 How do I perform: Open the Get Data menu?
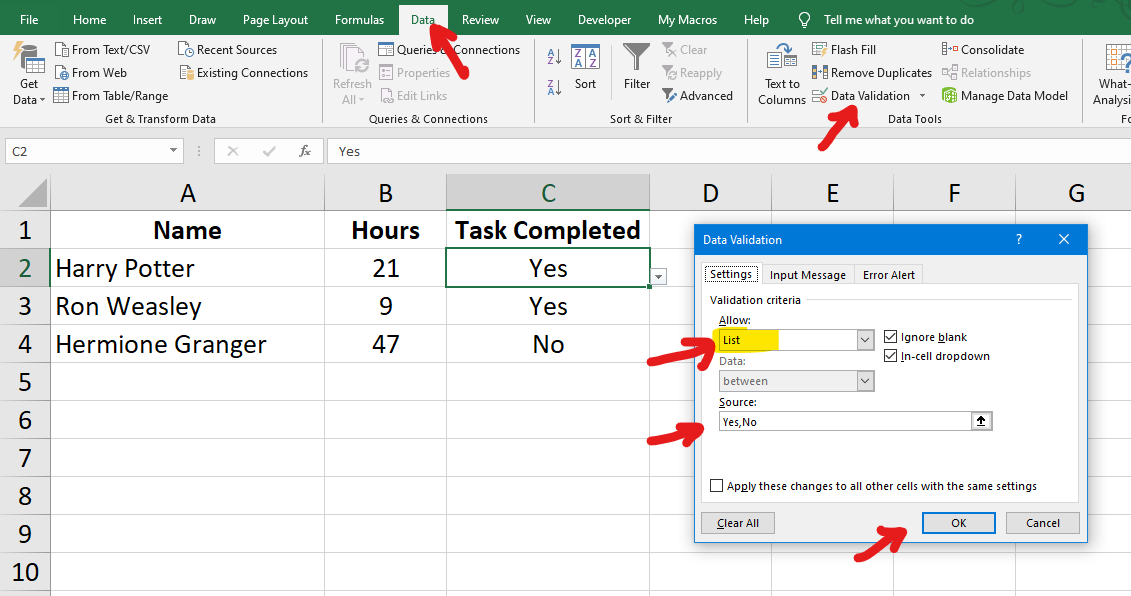pos(29,74)
